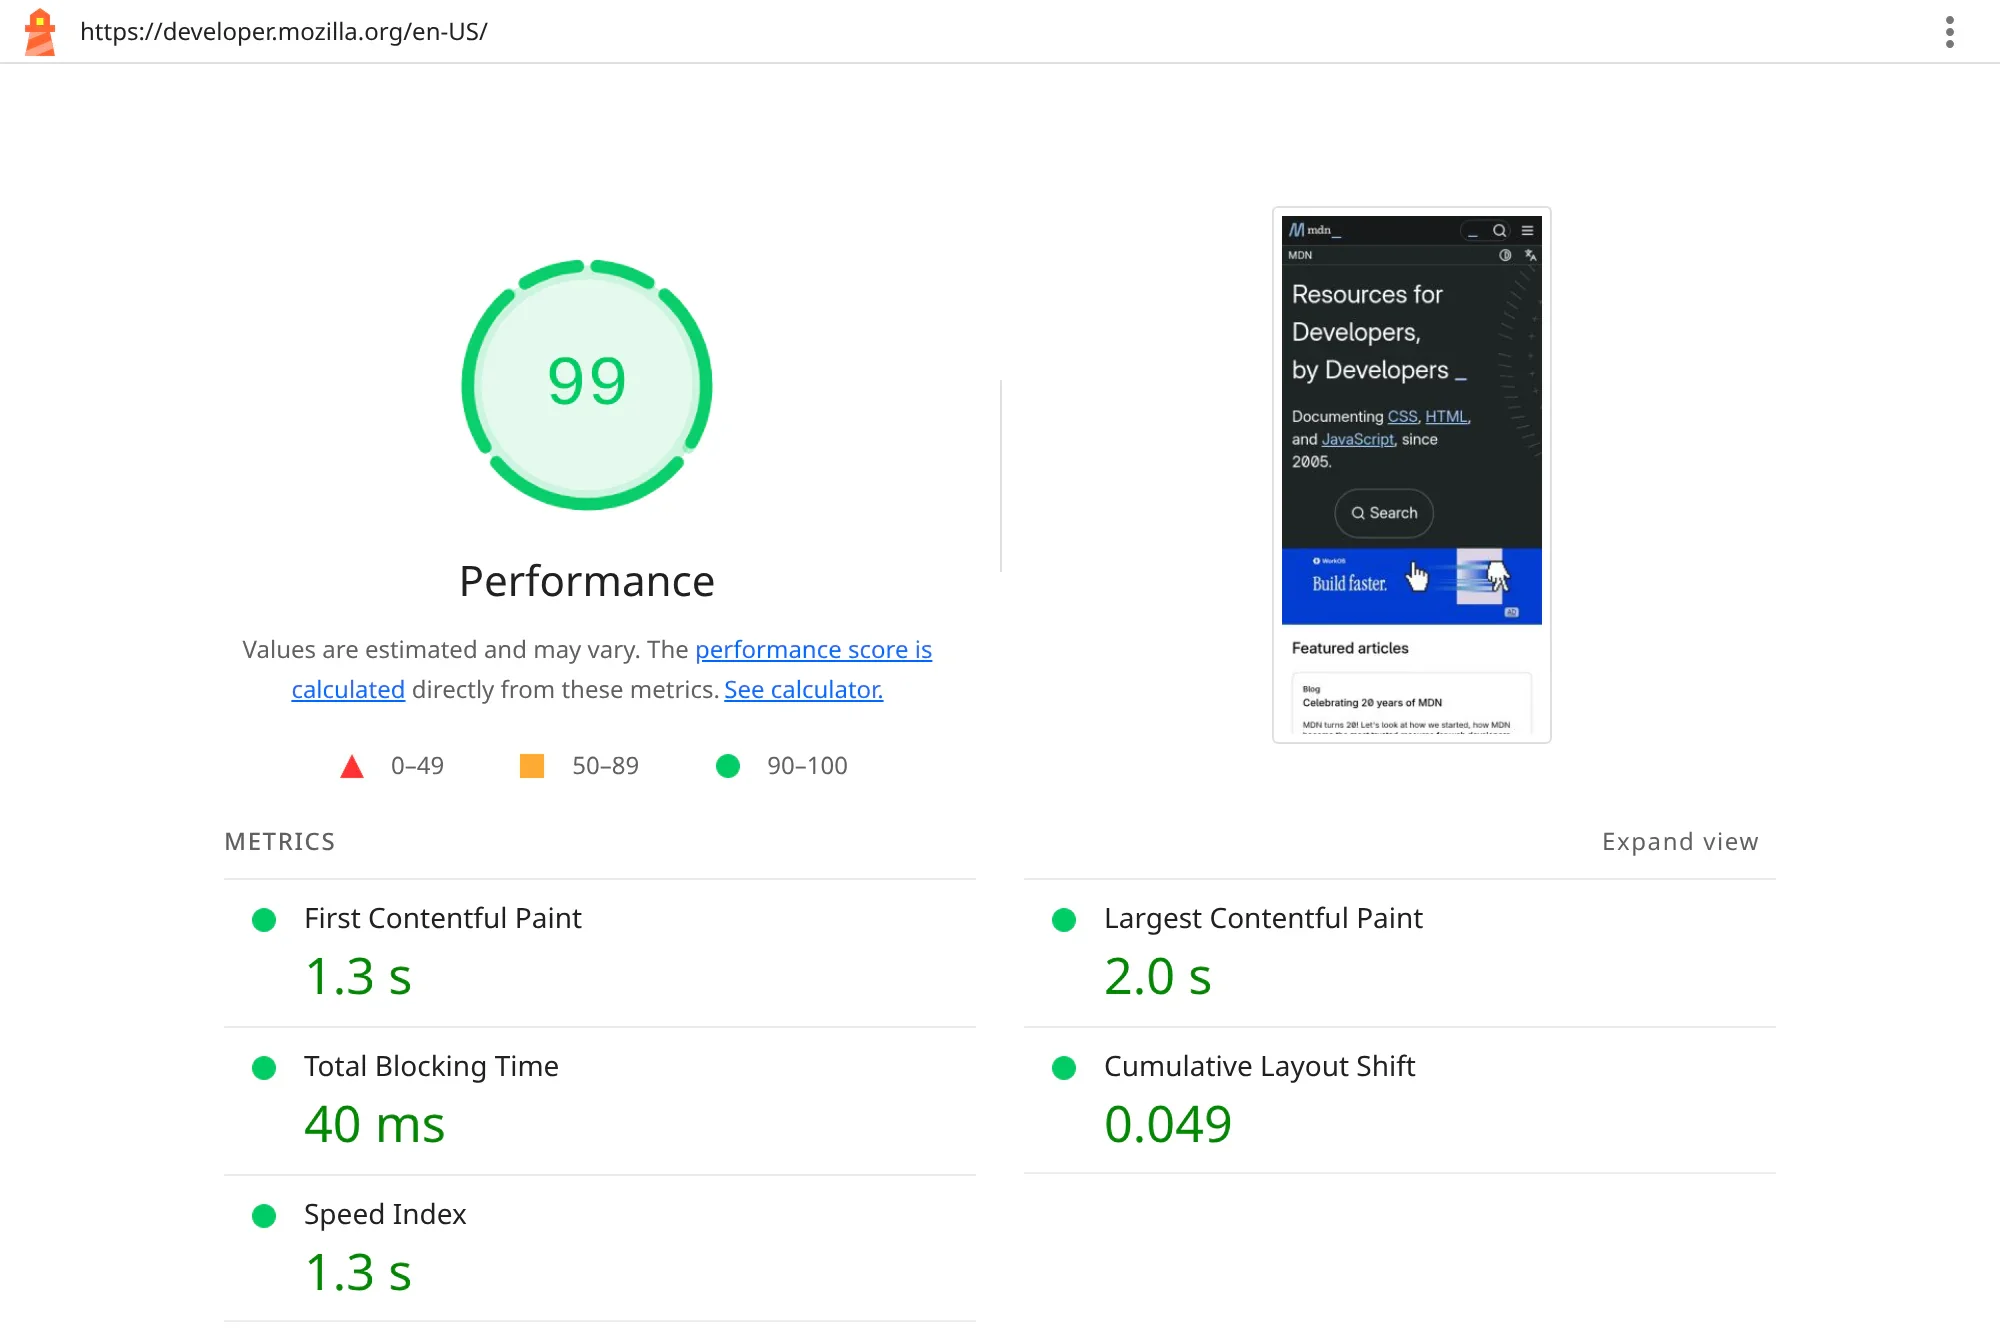Click the green circle 90–100 legend icon
2000x1340 pixels.
tap(728, 766)
